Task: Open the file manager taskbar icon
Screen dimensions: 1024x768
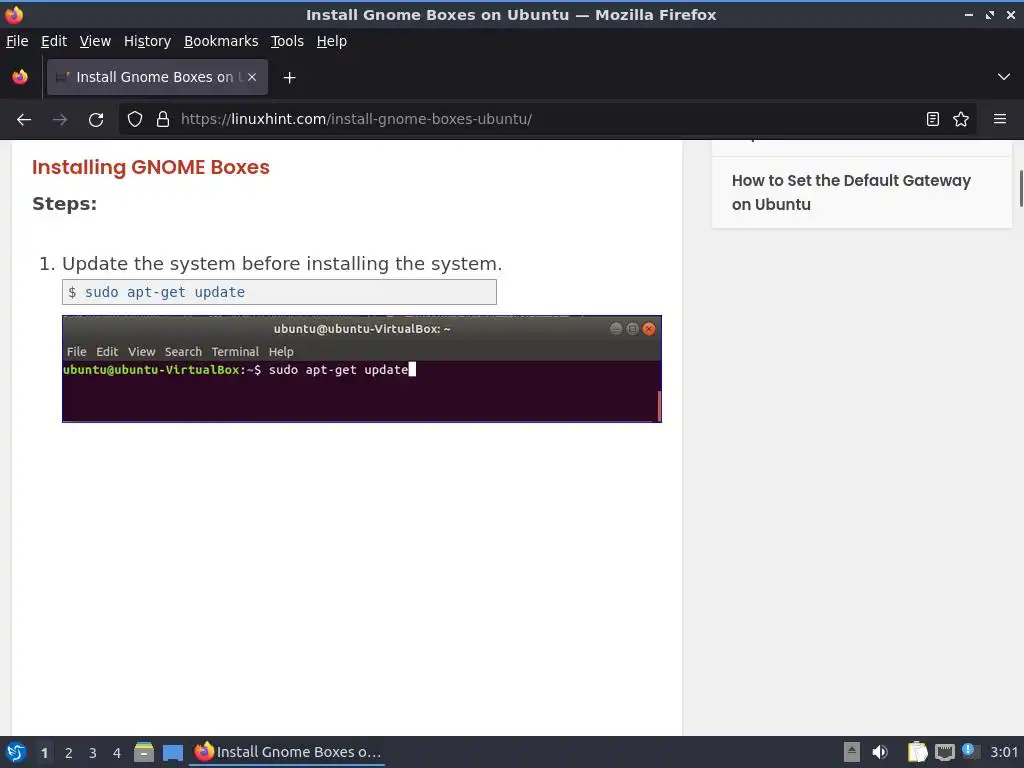Action: pyautogui.click(x=144, y=752)
